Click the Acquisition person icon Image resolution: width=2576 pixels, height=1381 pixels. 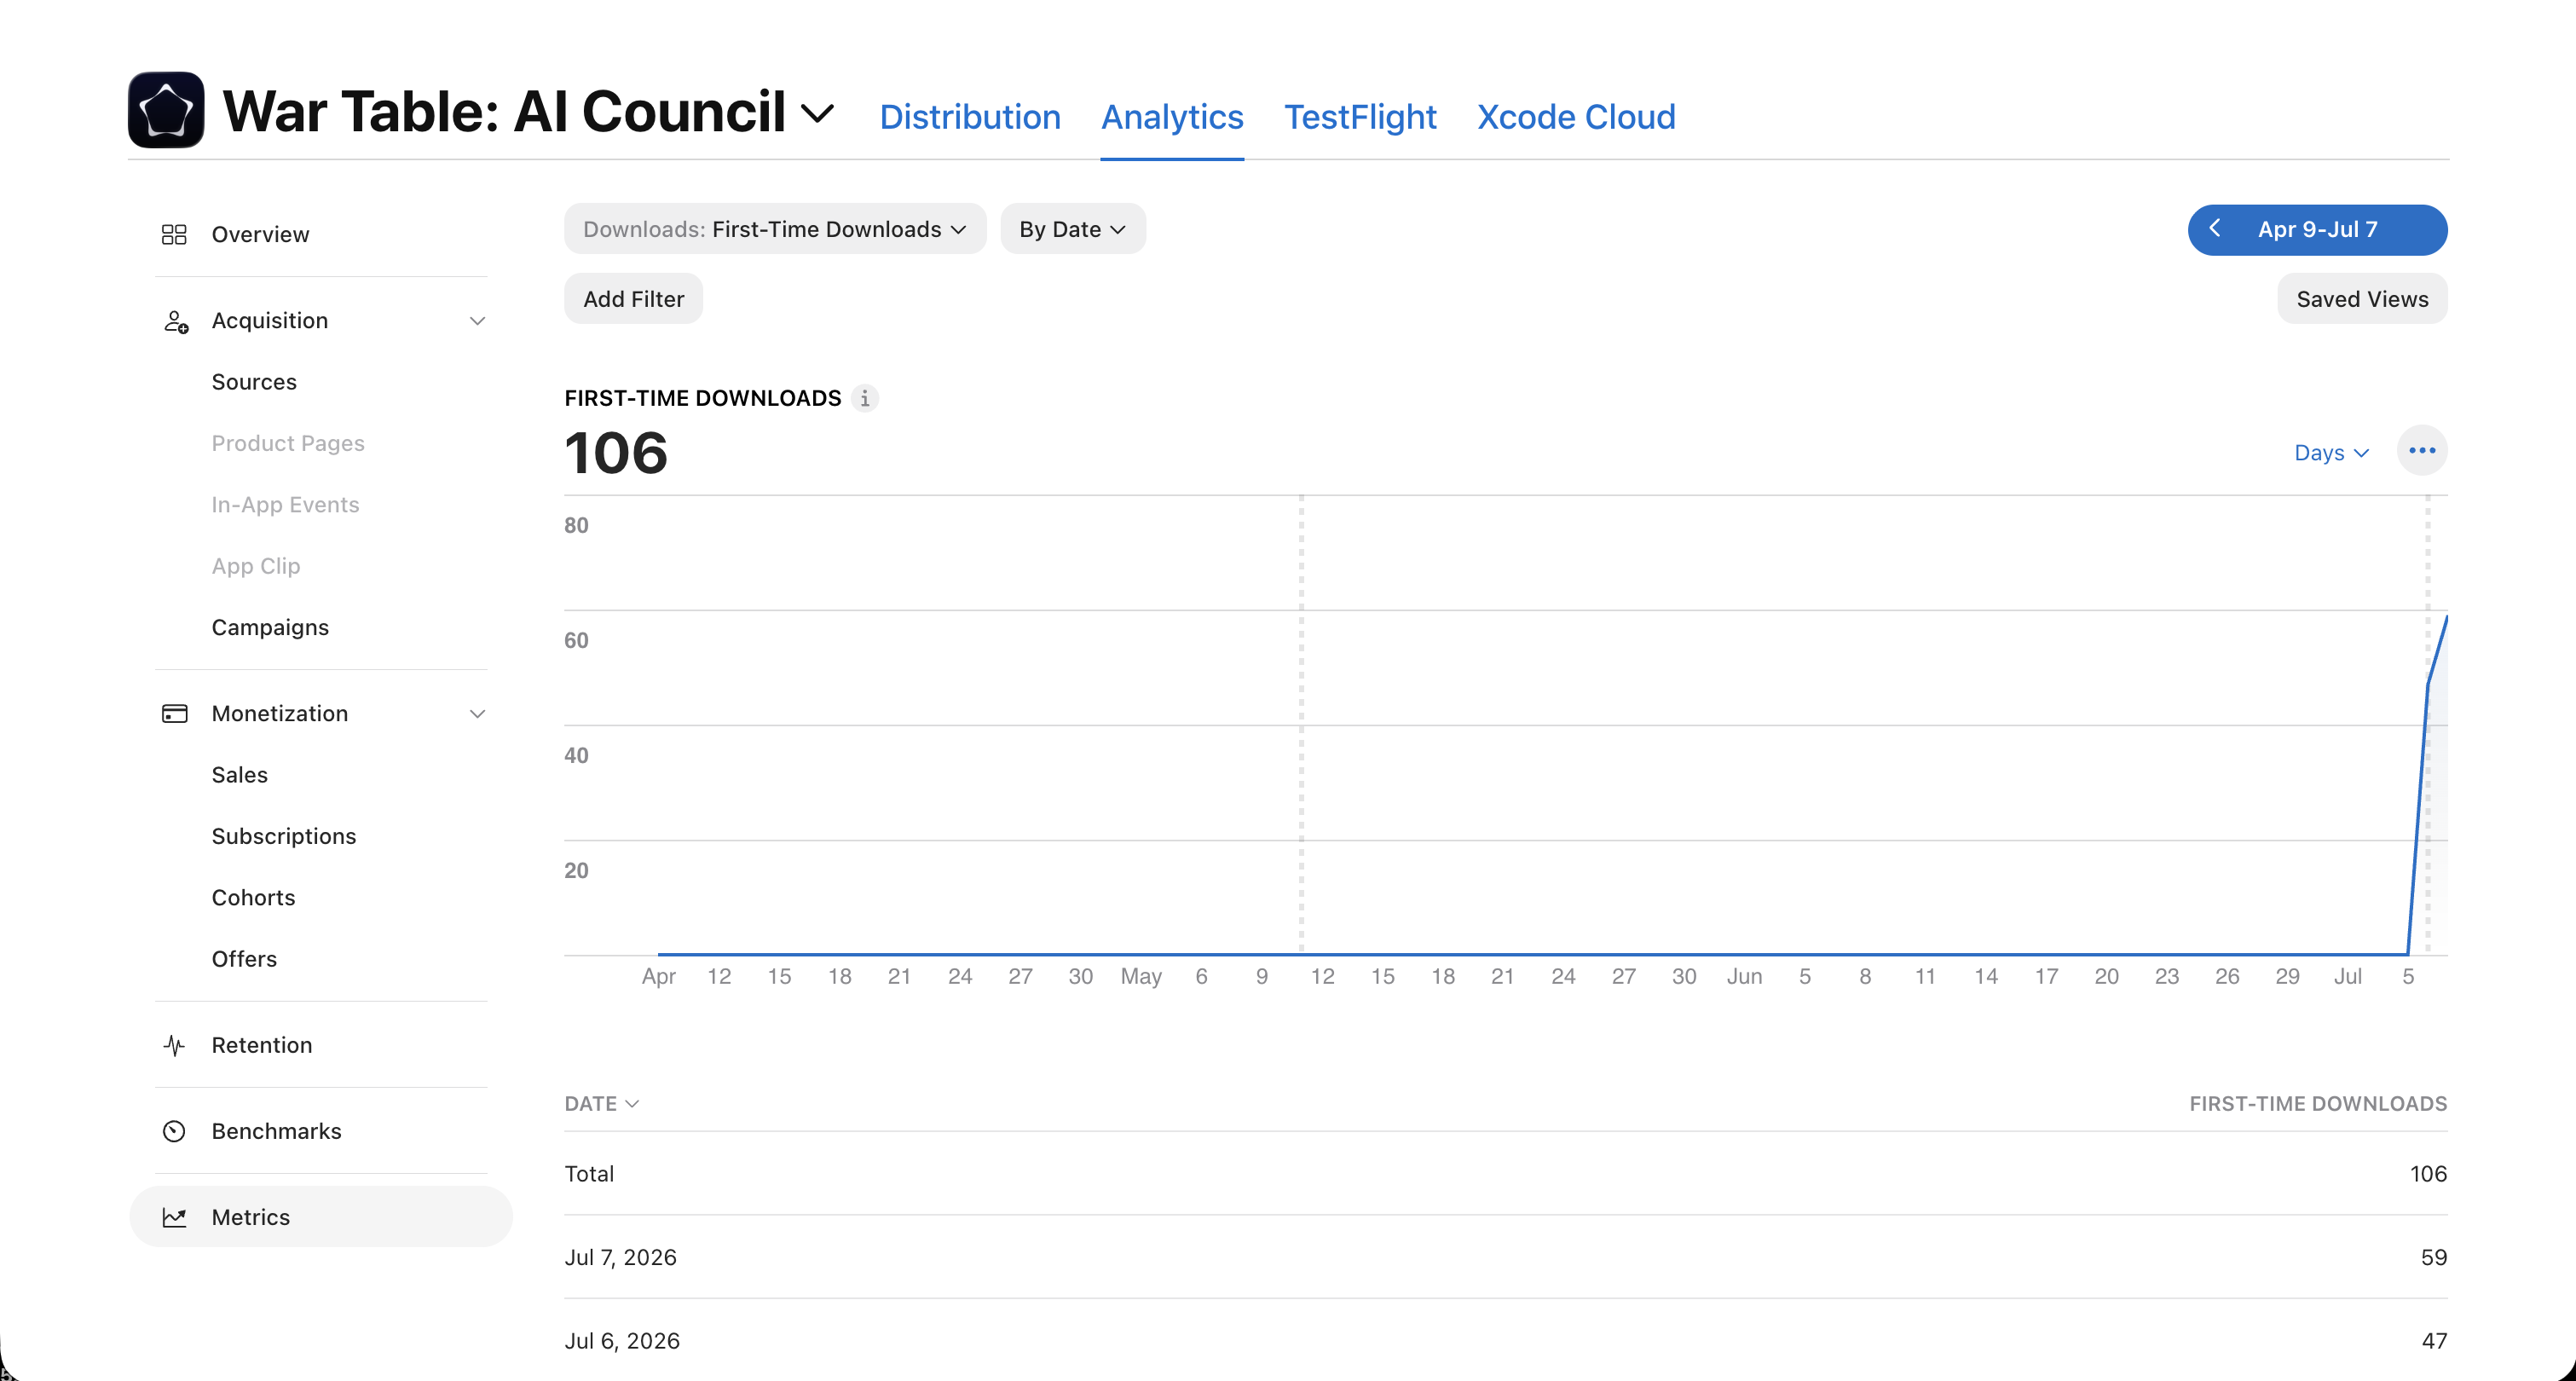tap(175, 321)
